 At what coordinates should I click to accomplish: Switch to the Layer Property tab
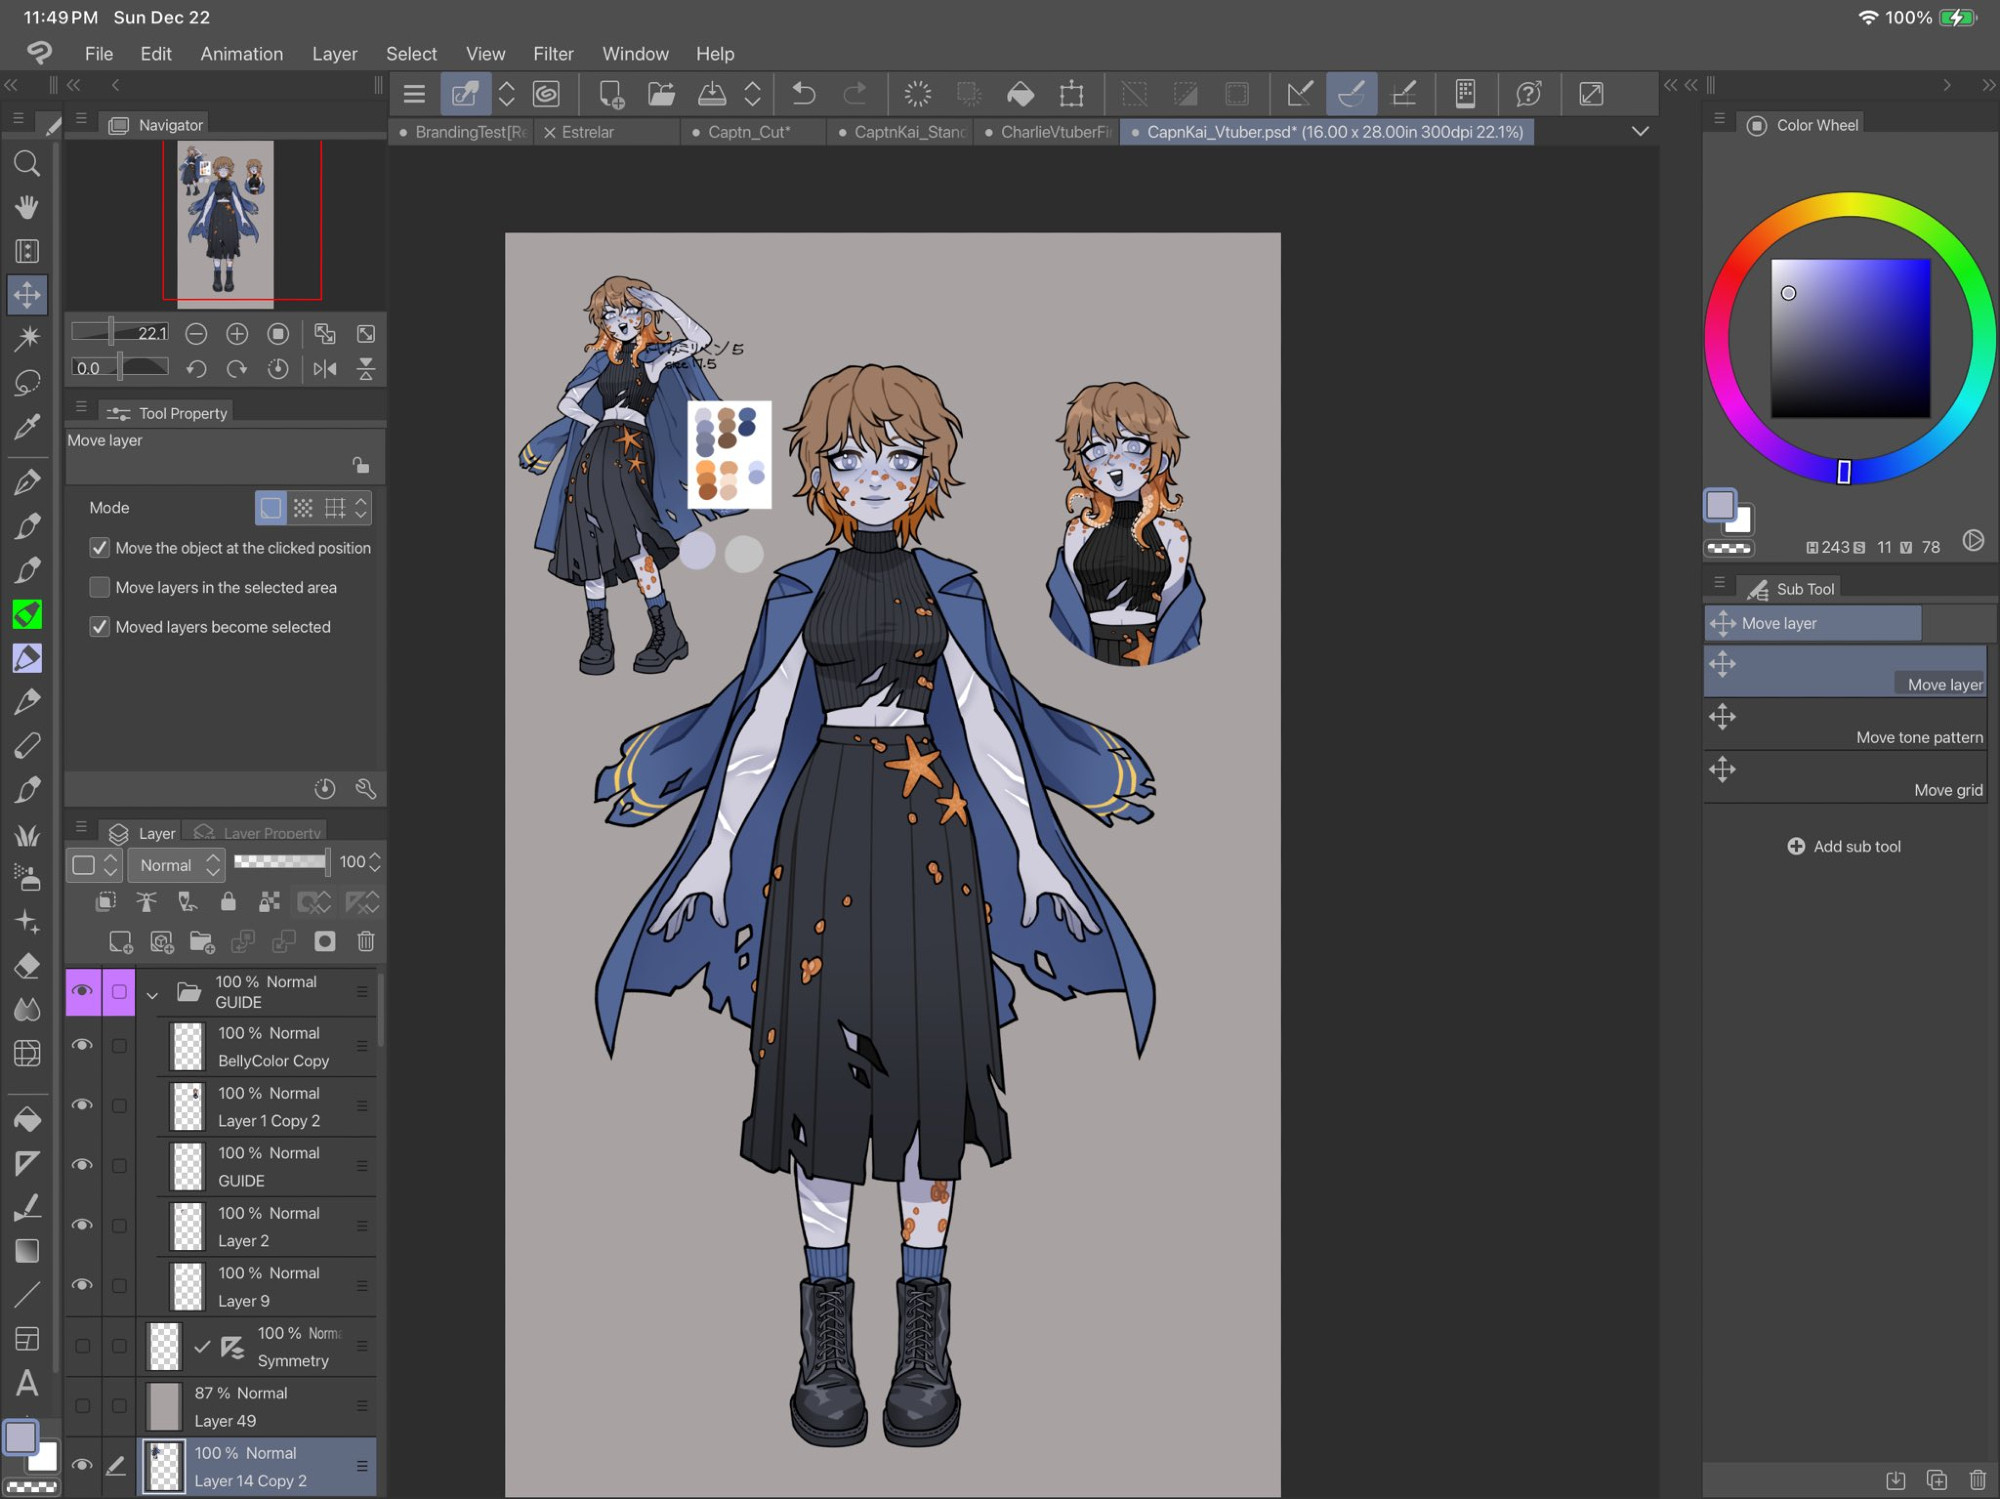coord(259,832)
